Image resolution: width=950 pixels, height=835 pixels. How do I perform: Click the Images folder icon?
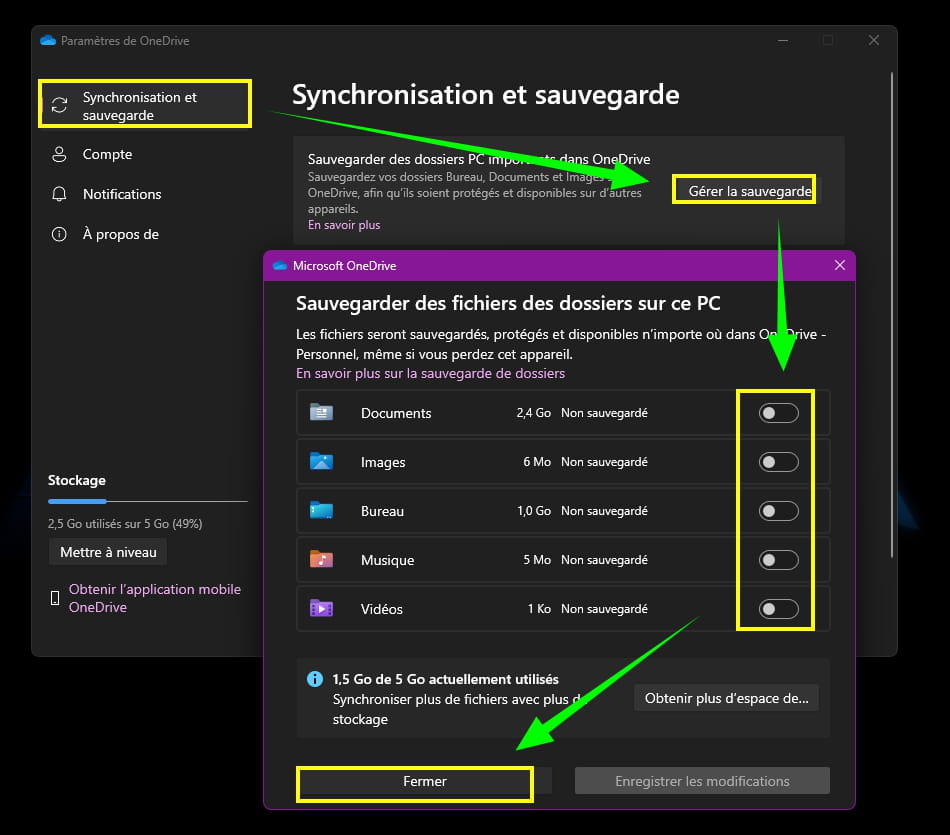point(321,461)
